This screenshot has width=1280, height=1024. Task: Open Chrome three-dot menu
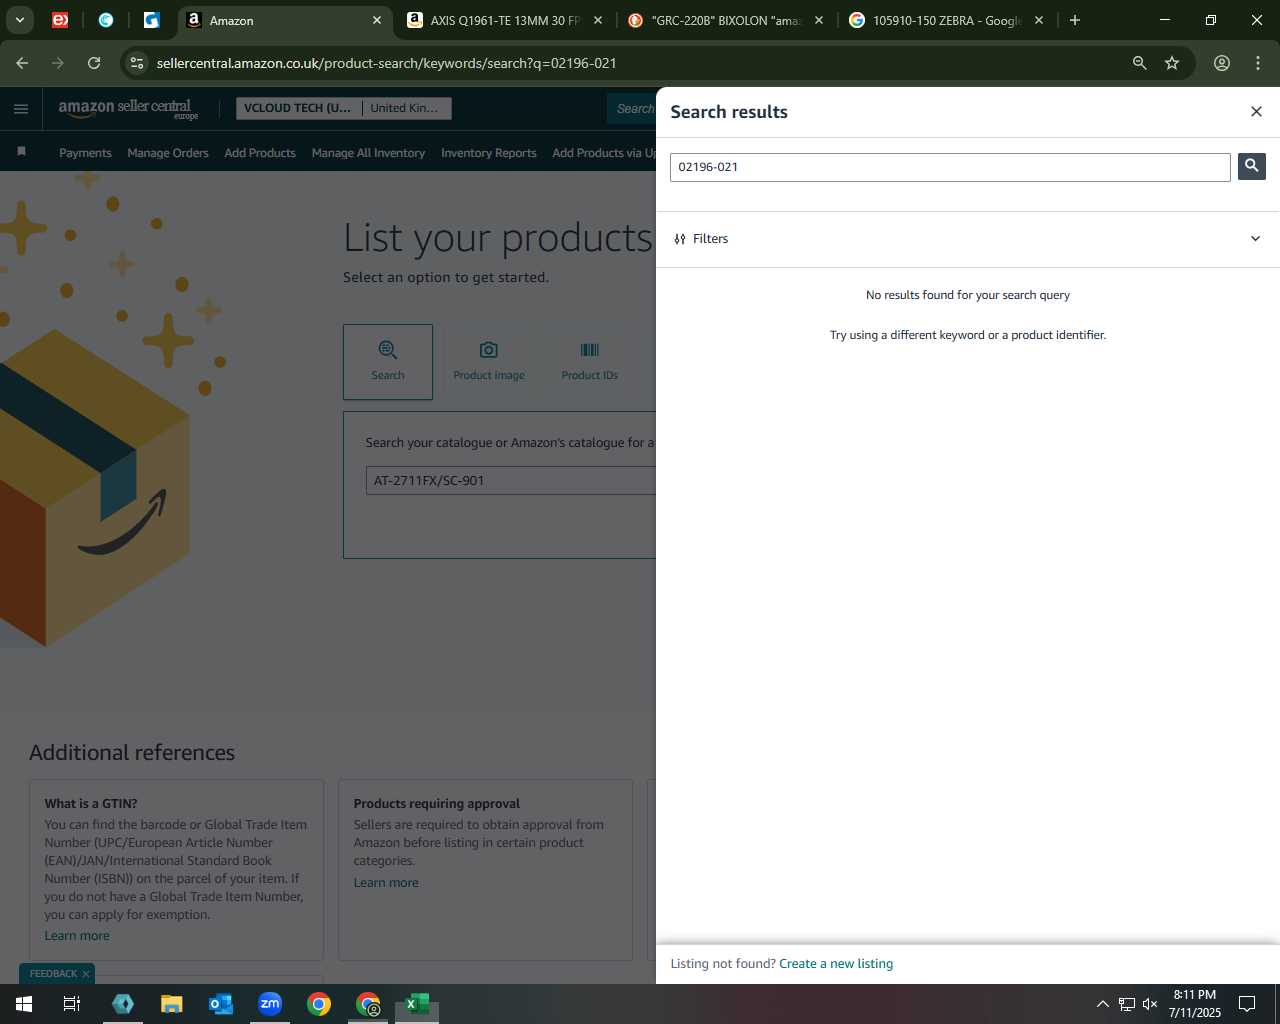1258,63
